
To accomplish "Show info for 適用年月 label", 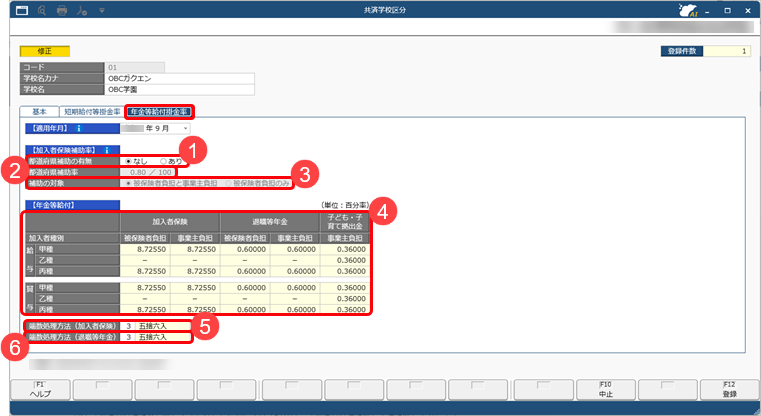I will pos(79,129).
